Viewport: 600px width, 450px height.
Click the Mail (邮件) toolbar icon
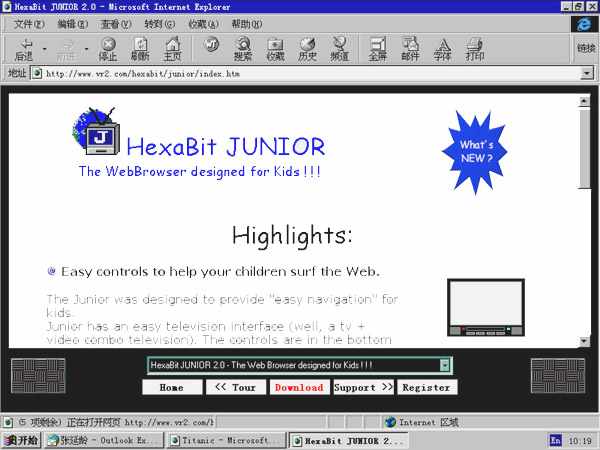point(410,47)
